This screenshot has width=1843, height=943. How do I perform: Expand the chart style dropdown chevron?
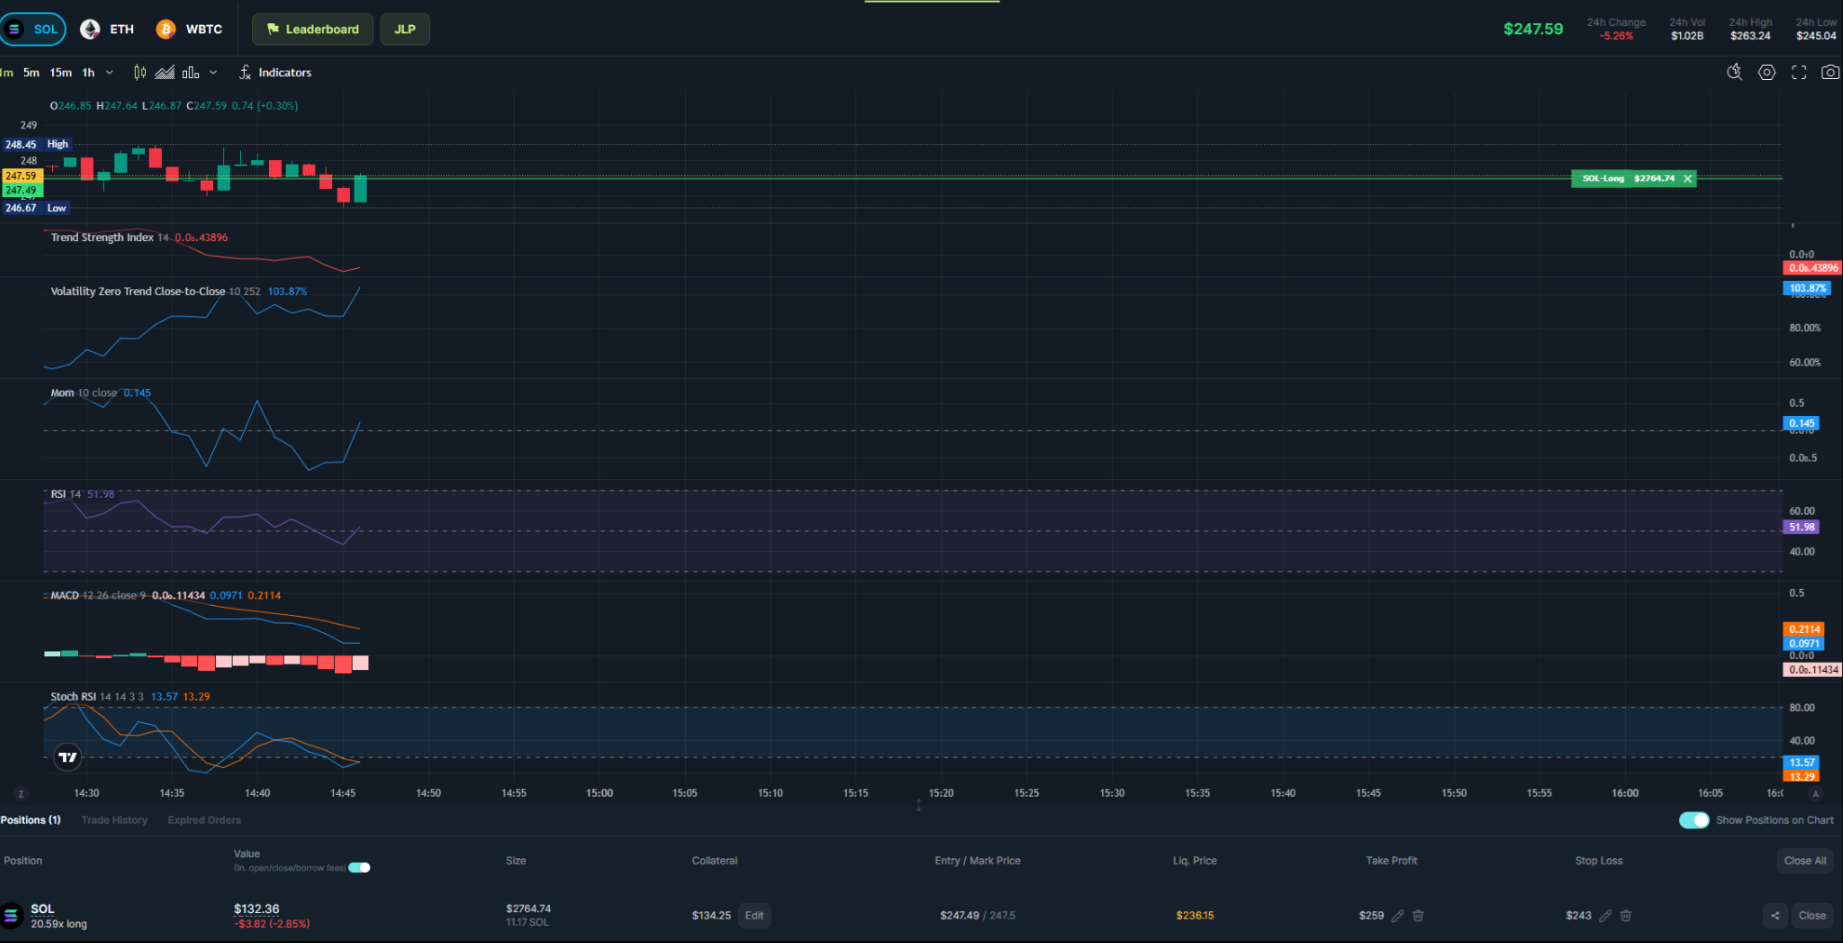click(x=213, y=72)
